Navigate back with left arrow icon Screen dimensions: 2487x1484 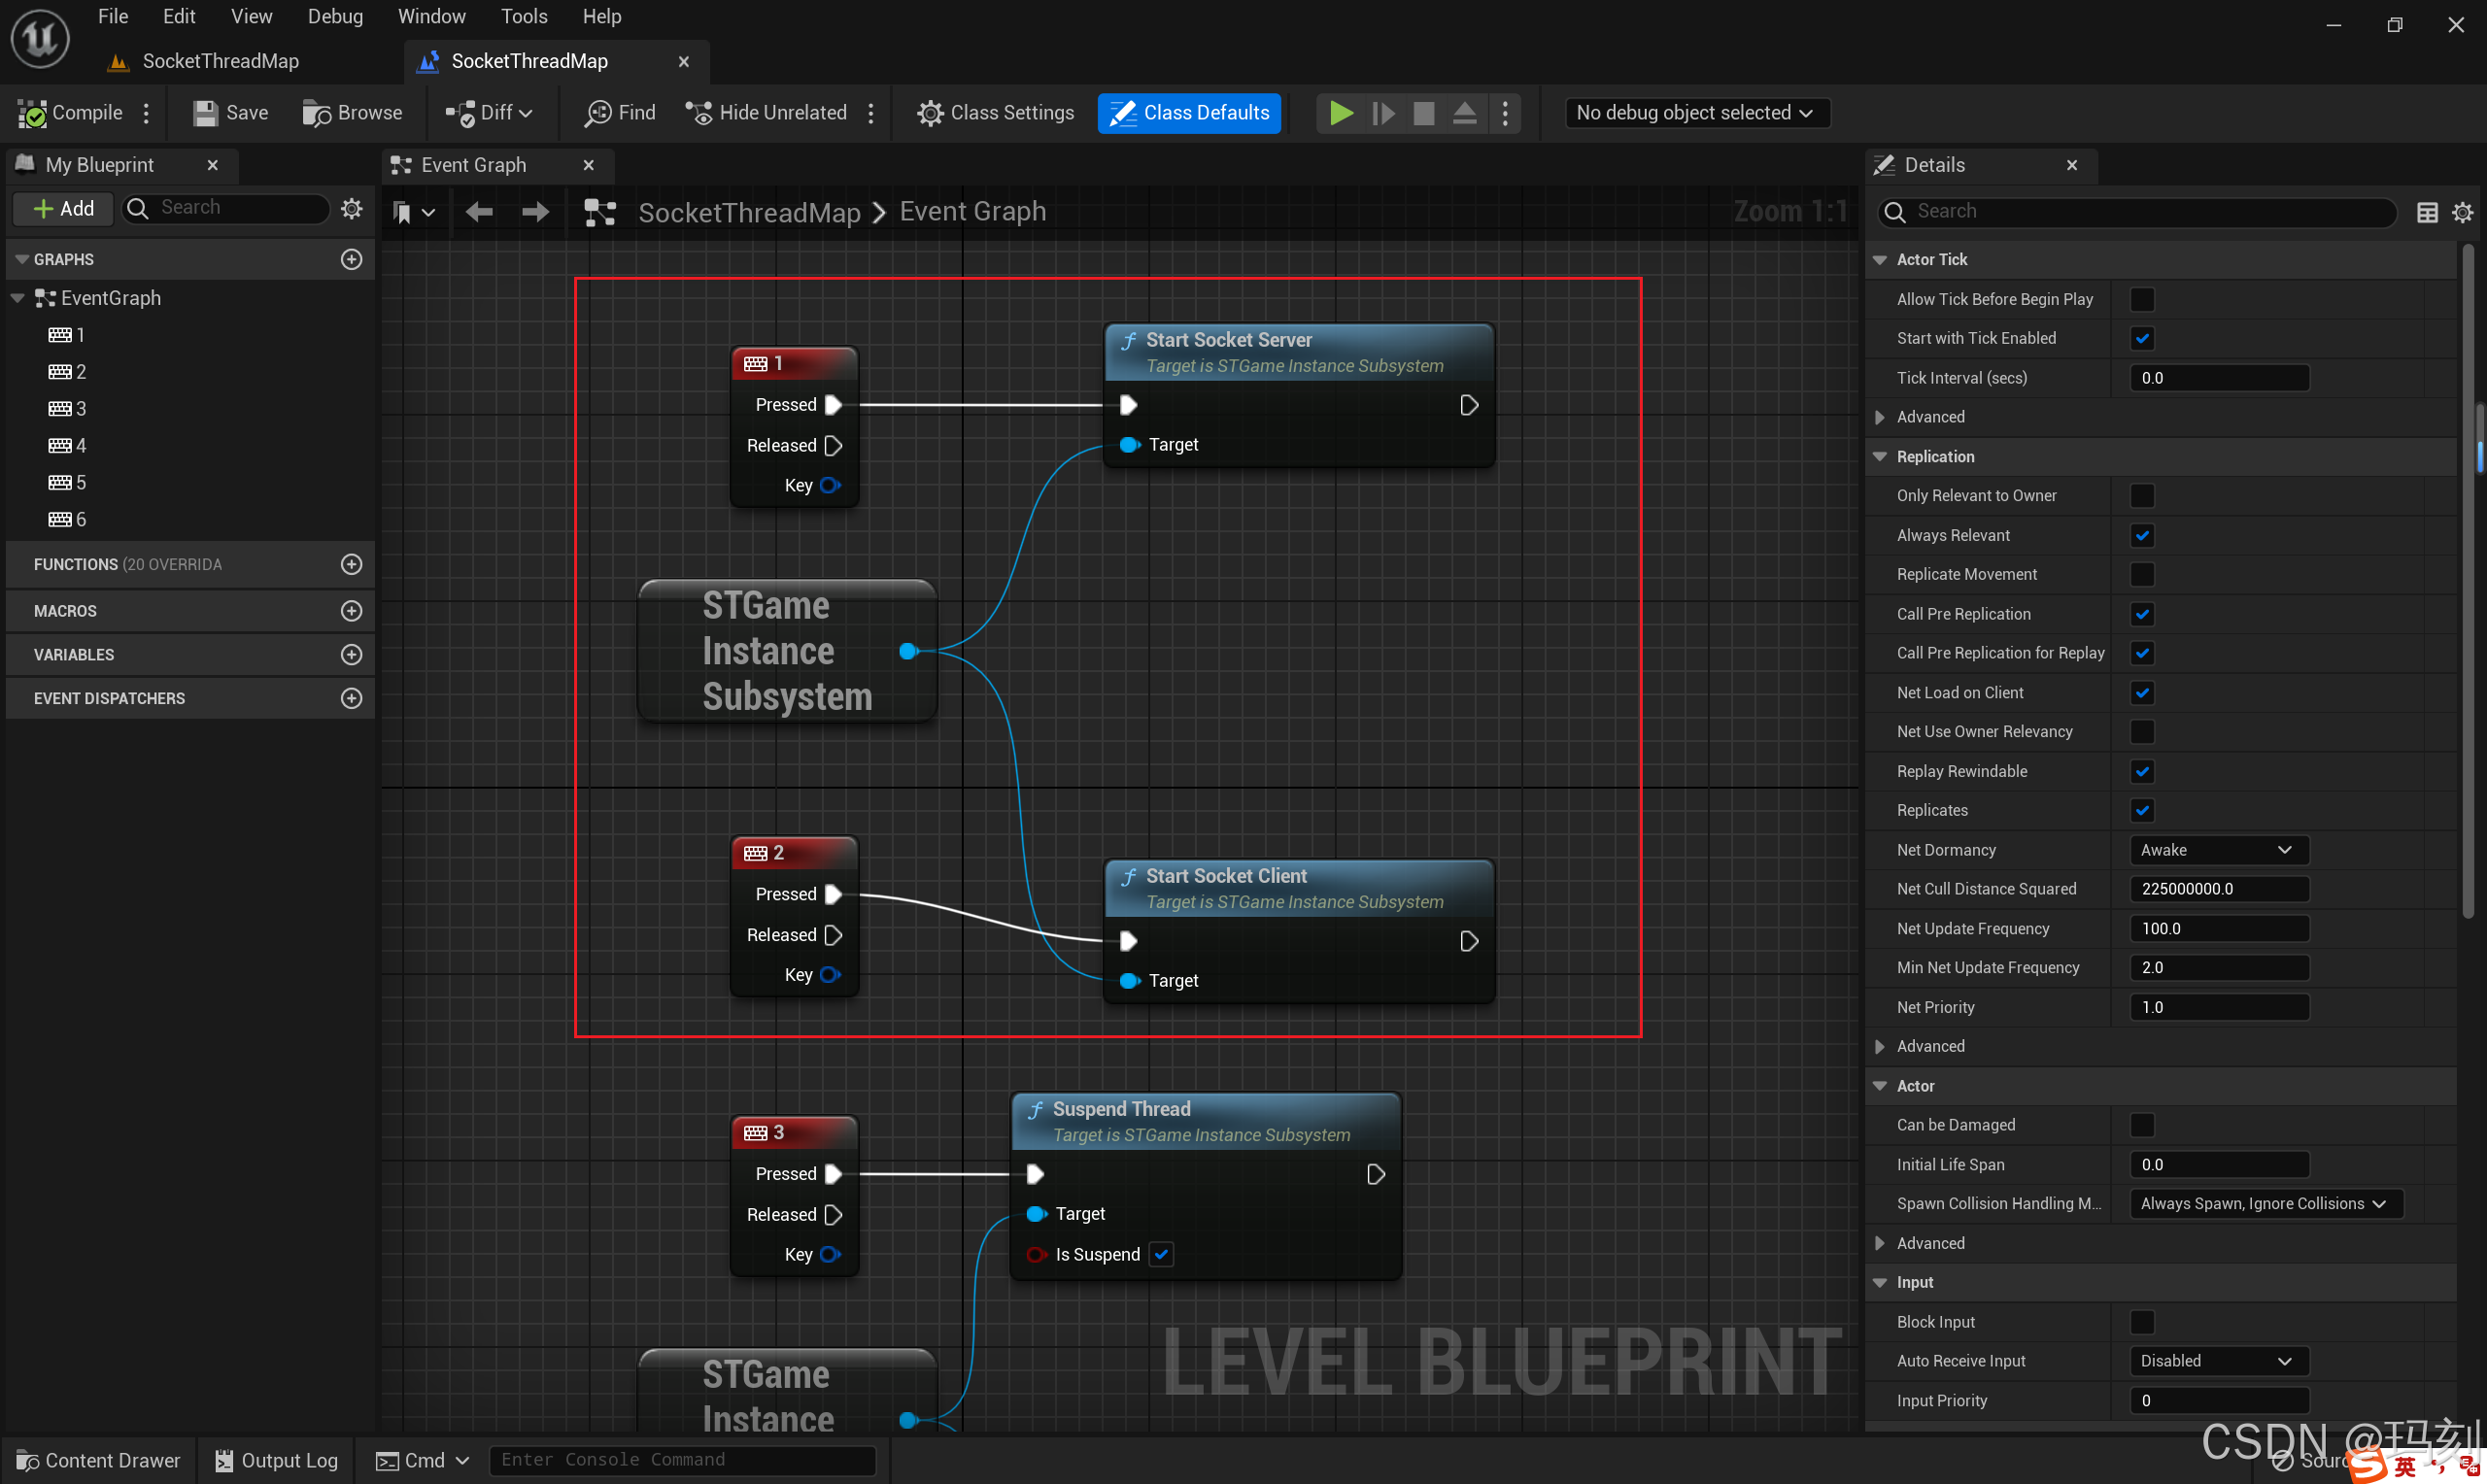479,212
